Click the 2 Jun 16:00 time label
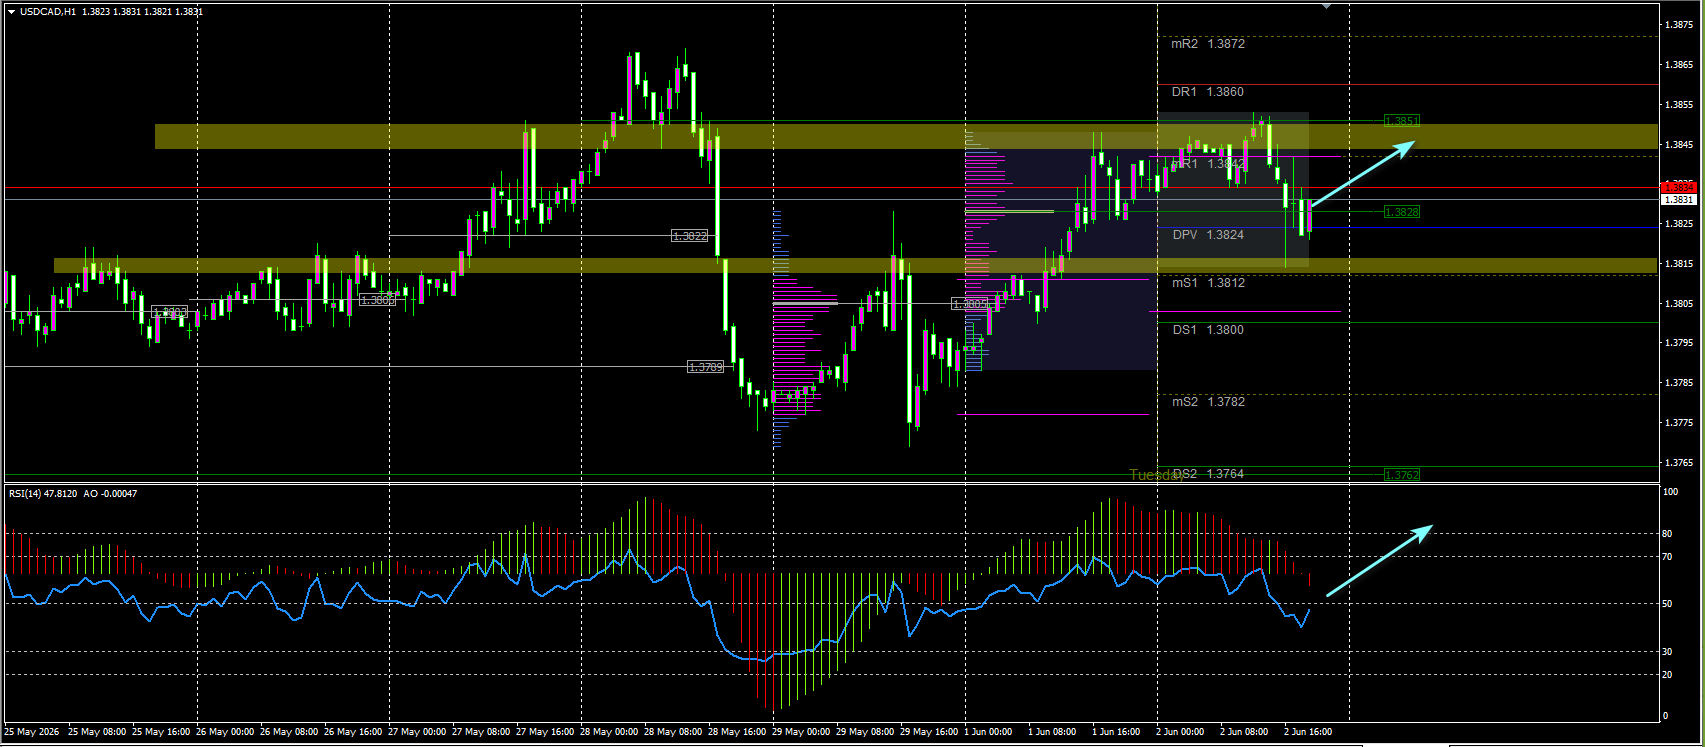Screen dimensions: 1705x747 (1308, 732)
